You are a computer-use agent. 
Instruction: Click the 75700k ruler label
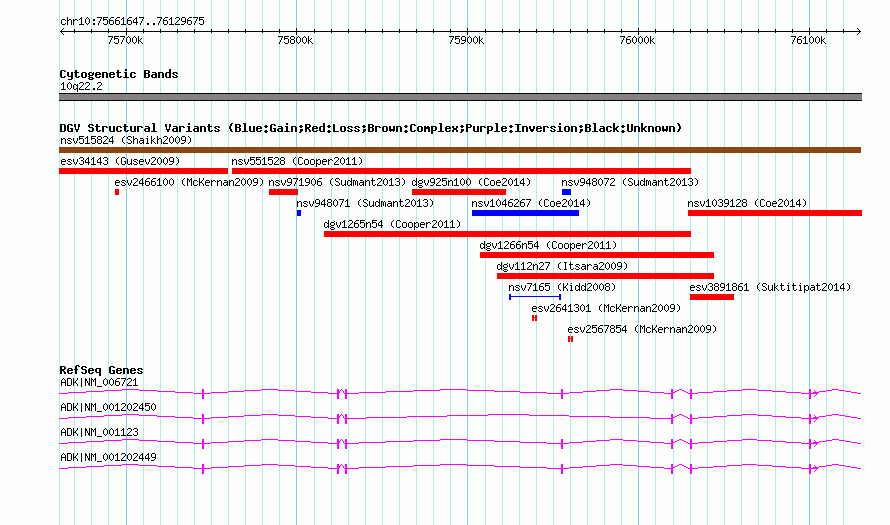(x=125, y=40)
